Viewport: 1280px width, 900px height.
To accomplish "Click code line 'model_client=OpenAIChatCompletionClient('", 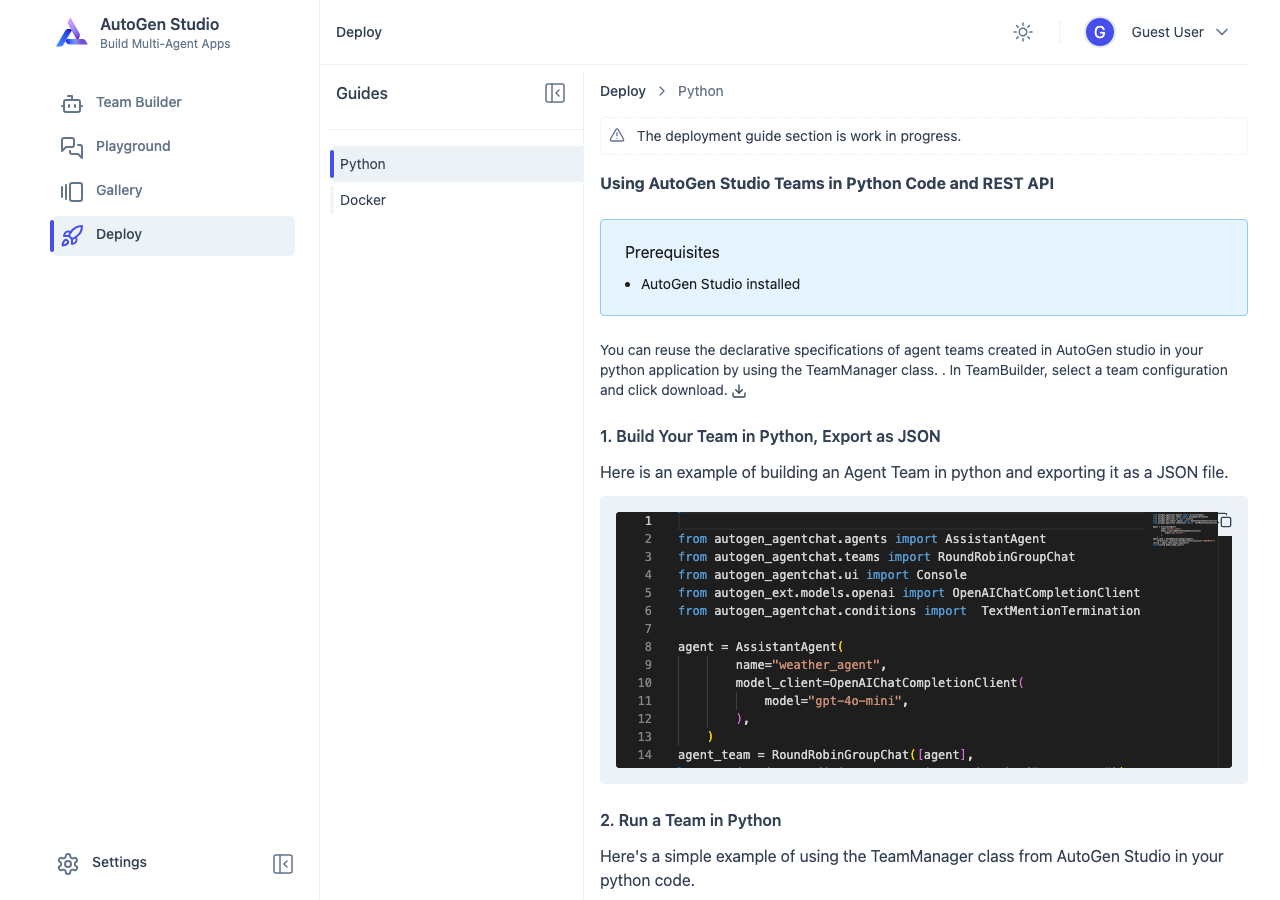I will (x=880, y=683).
